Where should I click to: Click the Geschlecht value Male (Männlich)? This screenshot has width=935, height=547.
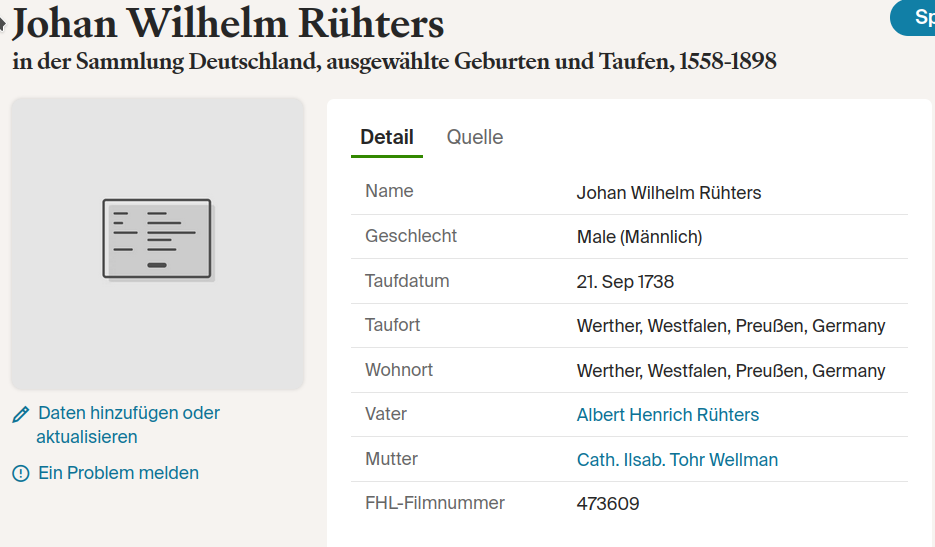(639, 237)
